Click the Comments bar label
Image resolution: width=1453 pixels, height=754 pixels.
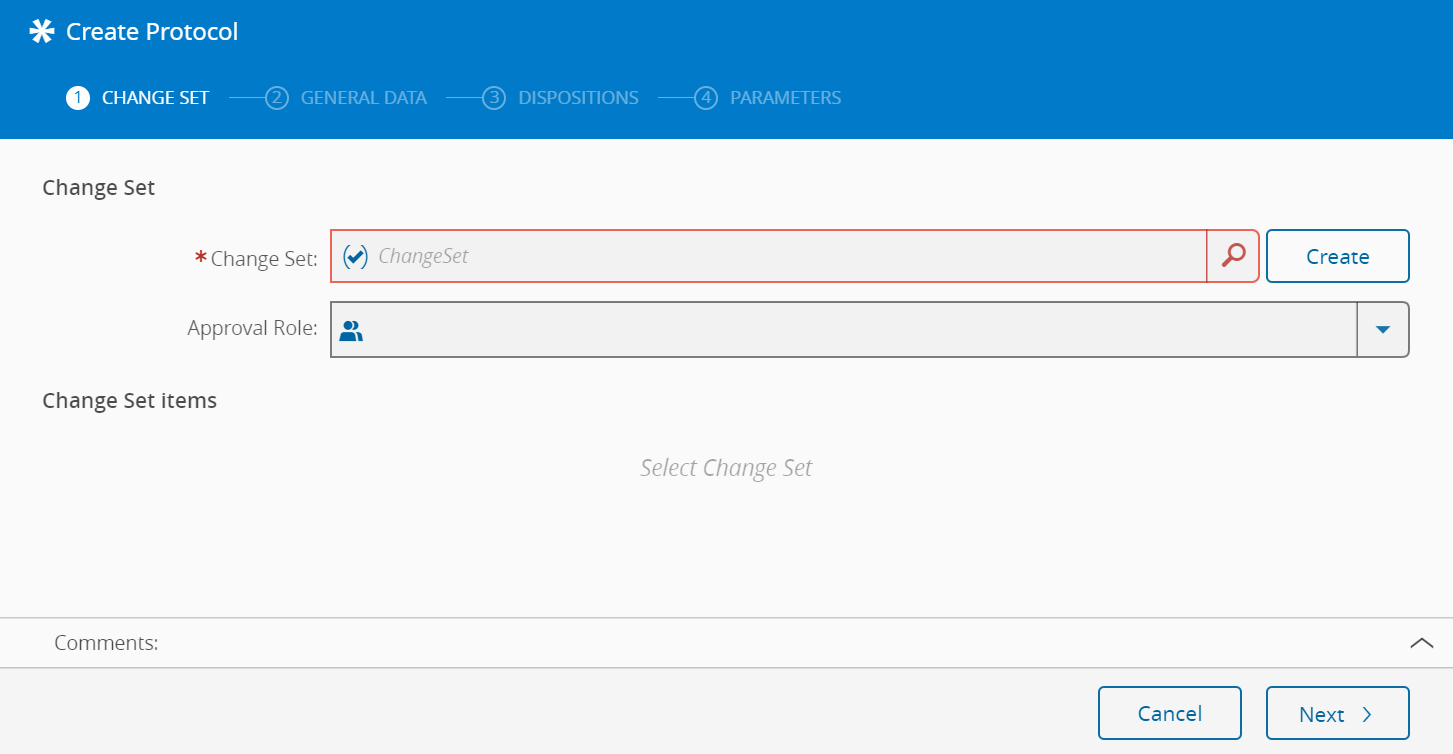tap(106, 643)
